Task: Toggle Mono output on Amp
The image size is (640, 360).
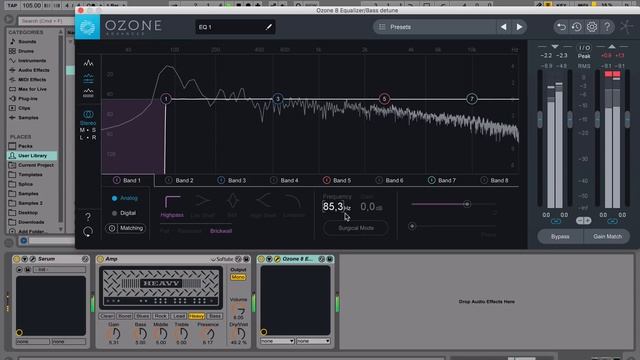Action: tap(238, 277)
